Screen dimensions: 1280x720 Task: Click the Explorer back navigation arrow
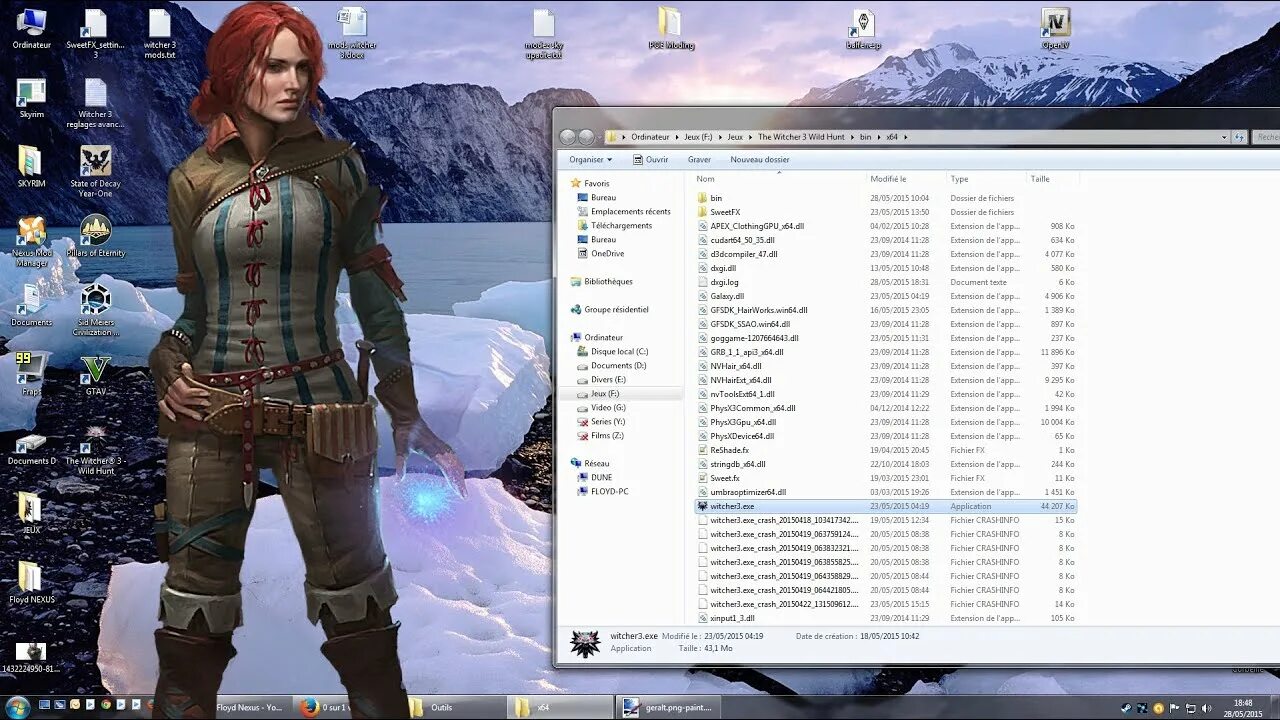tap(568, 137)
